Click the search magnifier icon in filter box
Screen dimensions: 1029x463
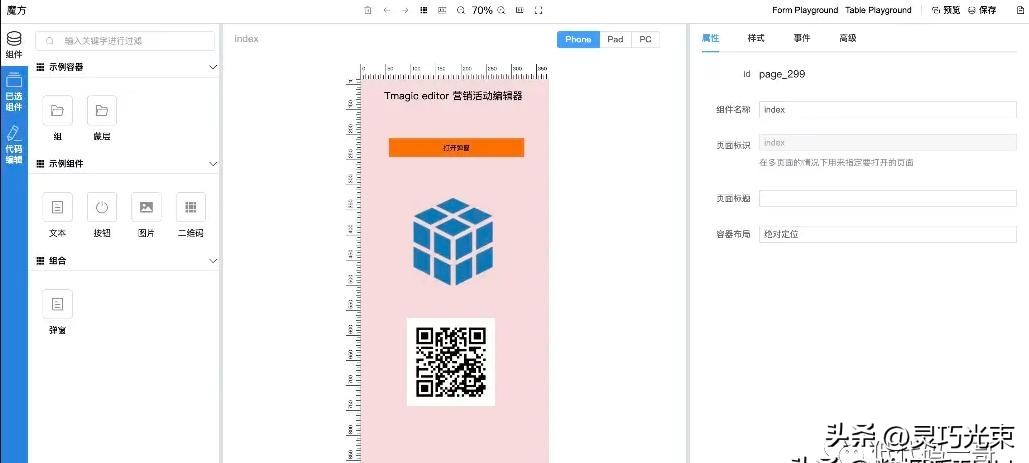[50, 41]
